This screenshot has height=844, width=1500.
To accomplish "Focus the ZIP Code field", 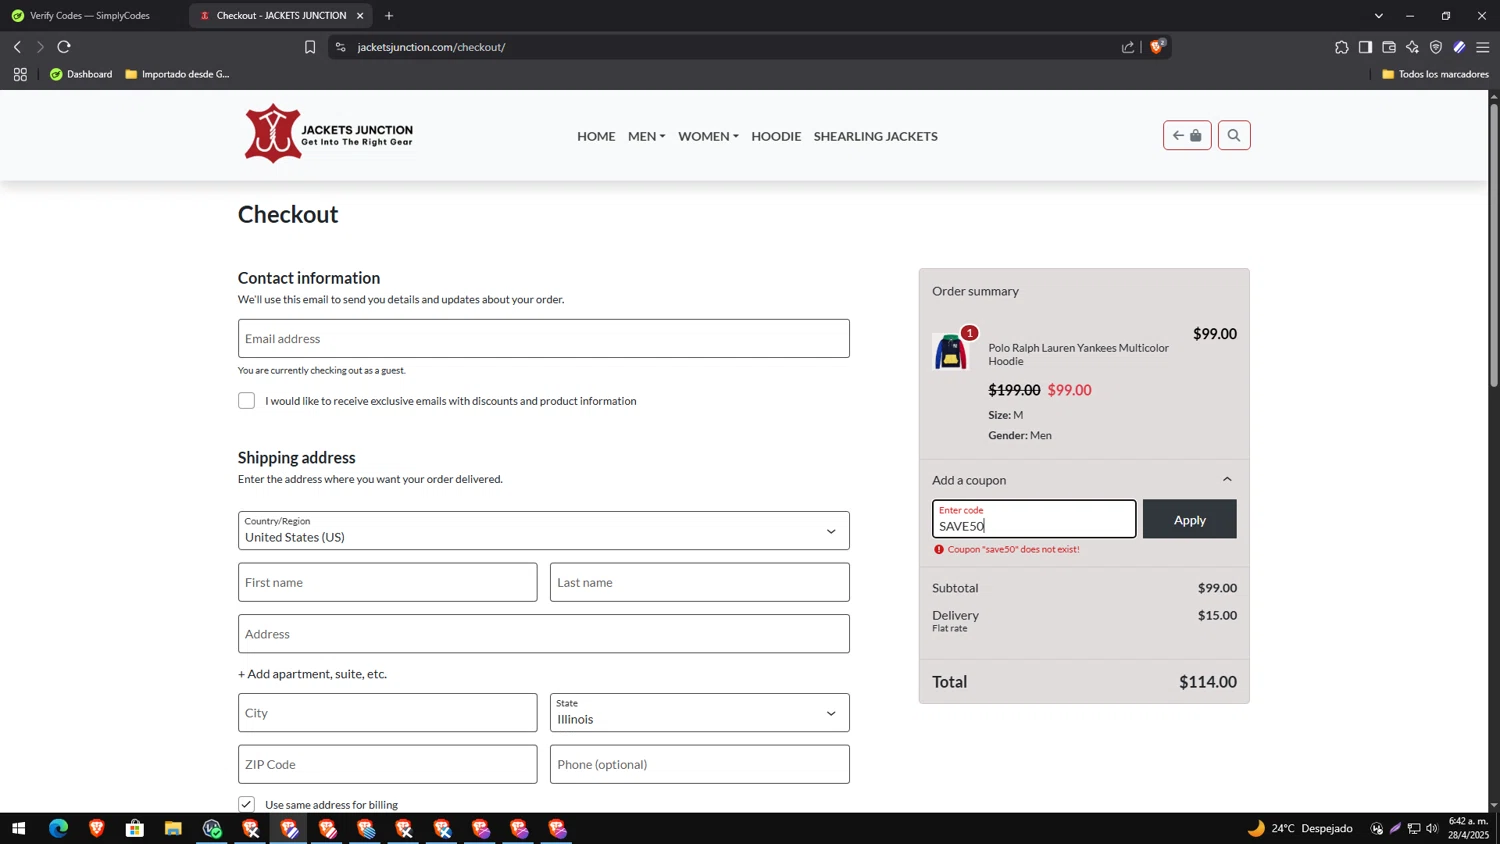I will (x=387, y=764).
